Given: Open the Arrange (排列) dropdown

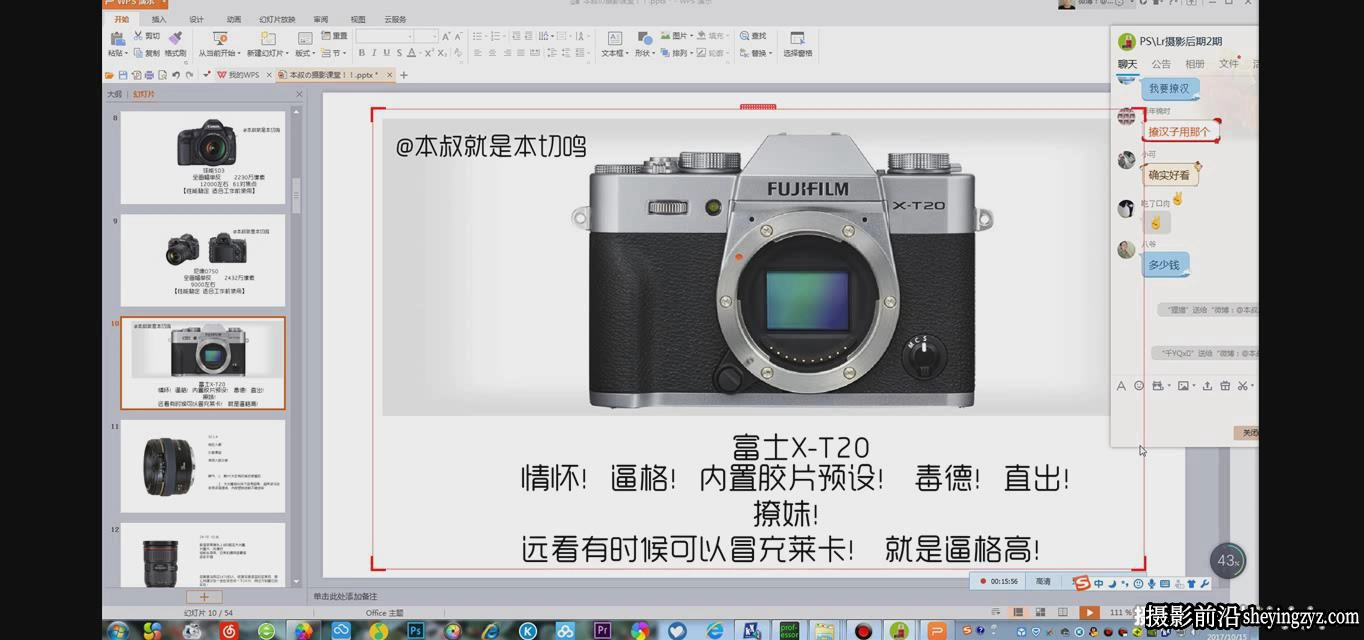Looking at the screenshot, I should (x=677, y=53).
